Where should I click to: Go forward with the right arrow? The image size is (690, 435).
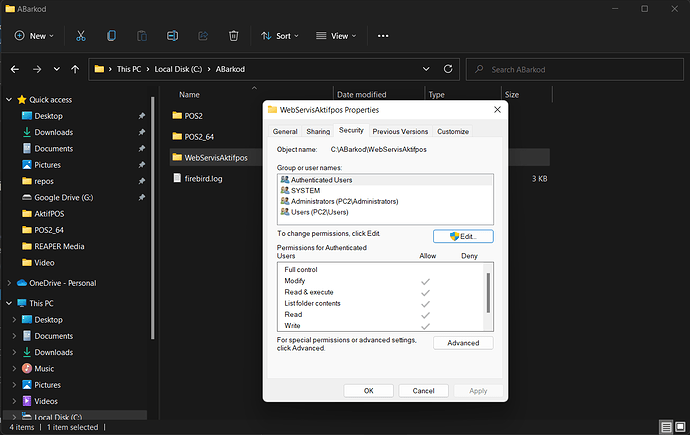tap(37, 69)
